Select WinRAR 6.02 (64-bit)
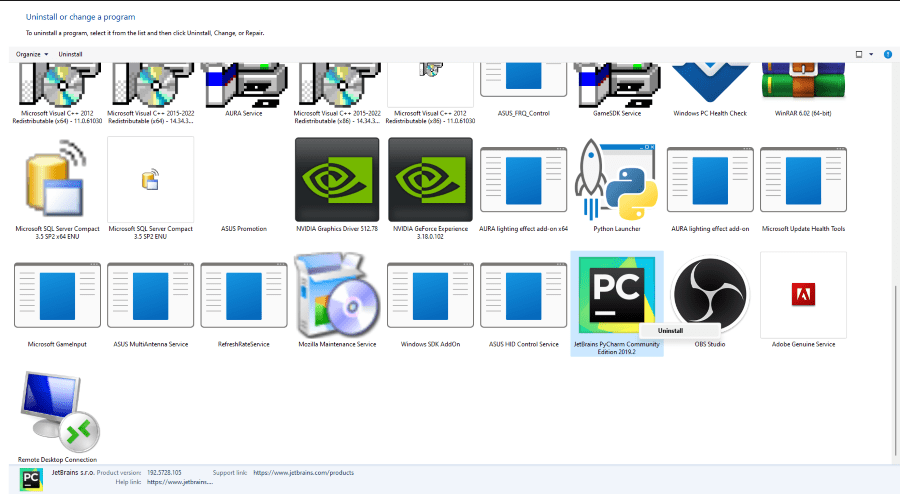900x494 pixels. point(803,91)
